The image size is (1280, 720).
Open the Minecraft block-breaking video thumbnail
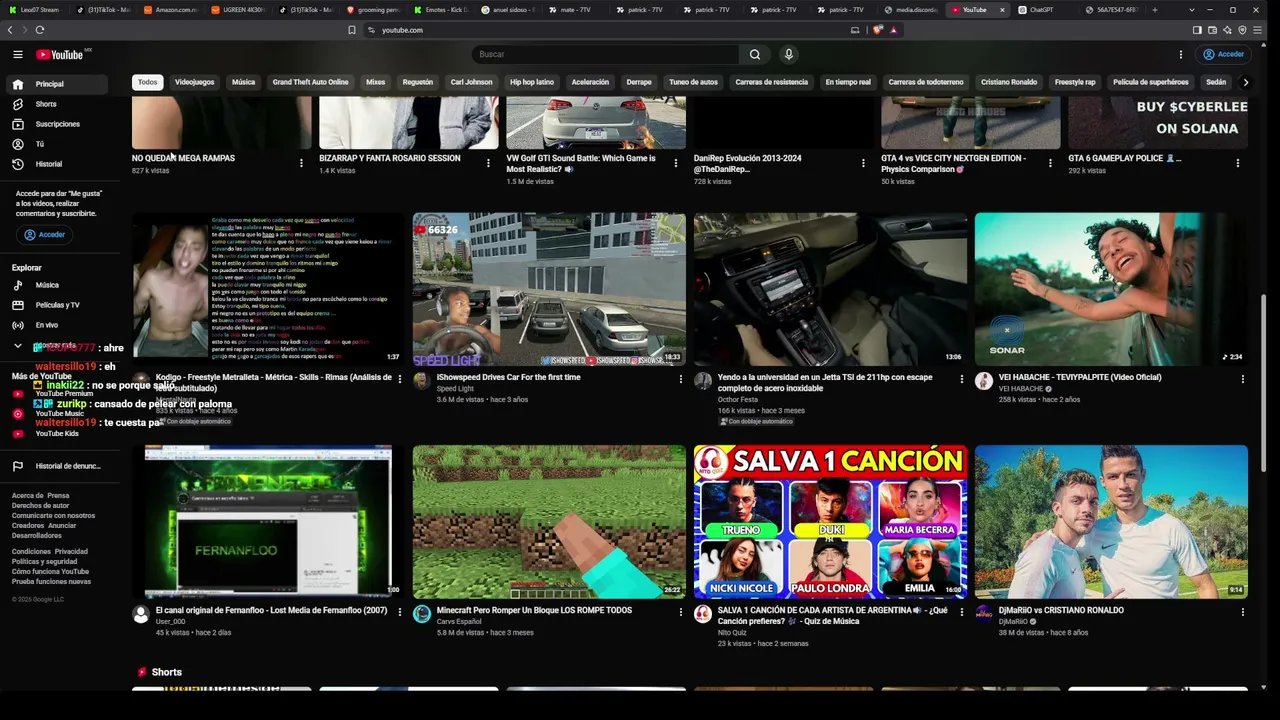[549, 522]
